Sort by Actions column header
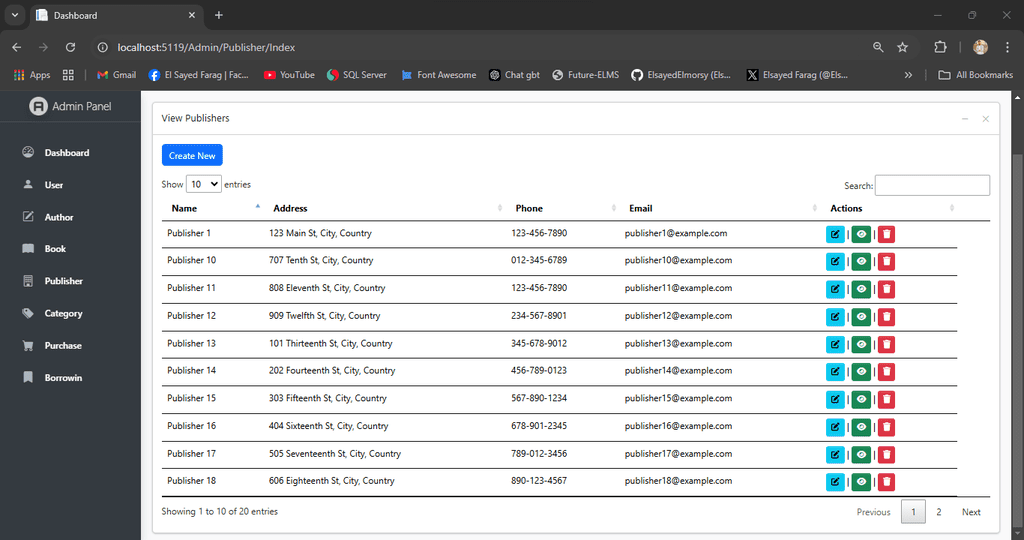 coord(889,208)
